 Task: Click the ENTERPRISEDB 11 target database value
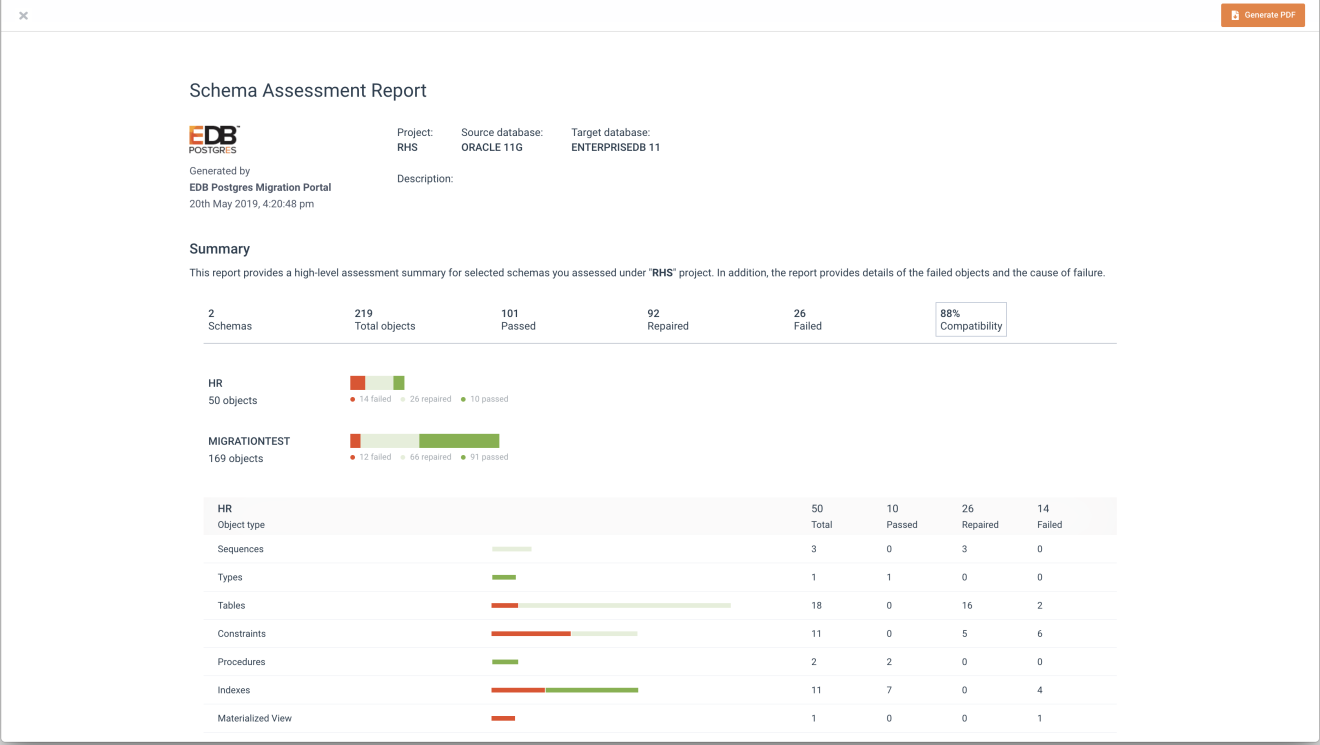[x=616, y=147]
